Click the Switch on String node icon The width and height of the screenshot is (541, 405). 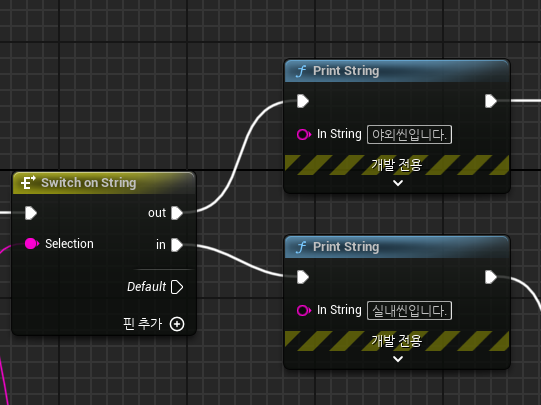28,182
